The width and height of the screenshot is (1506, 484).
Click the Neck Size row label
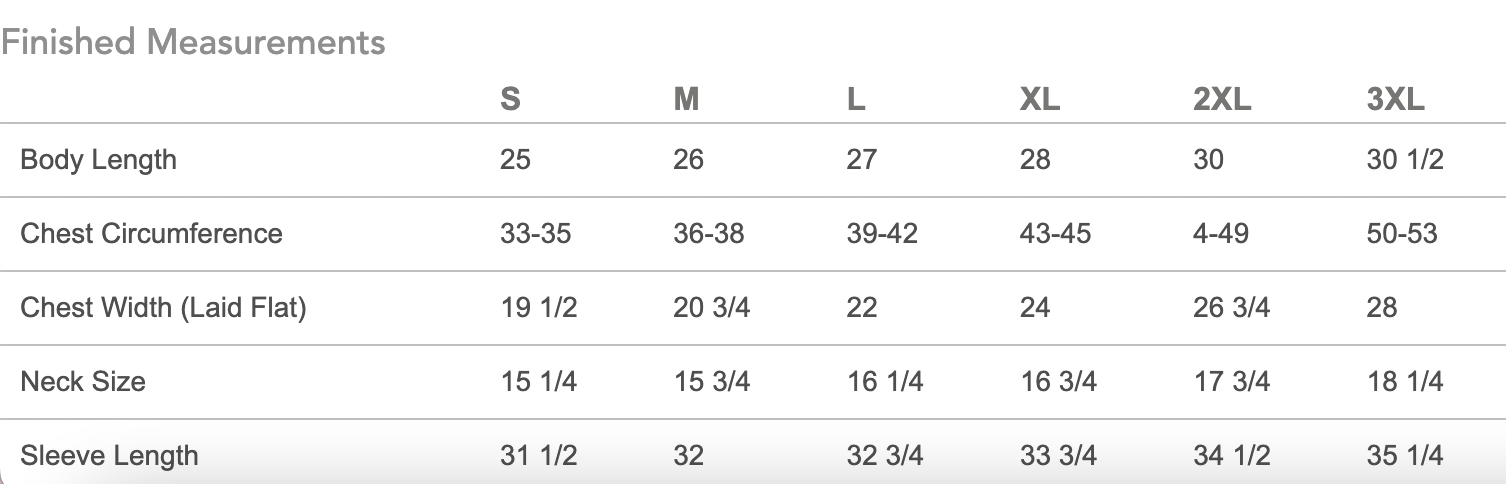point(83,381)
